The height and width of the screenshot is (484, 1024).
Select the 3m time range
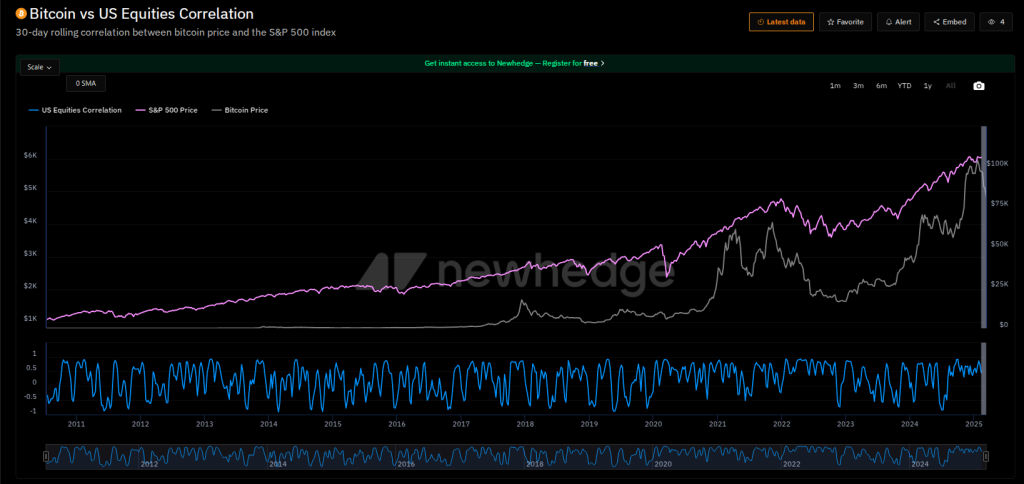pyautogui.click(x=858, y=86)
